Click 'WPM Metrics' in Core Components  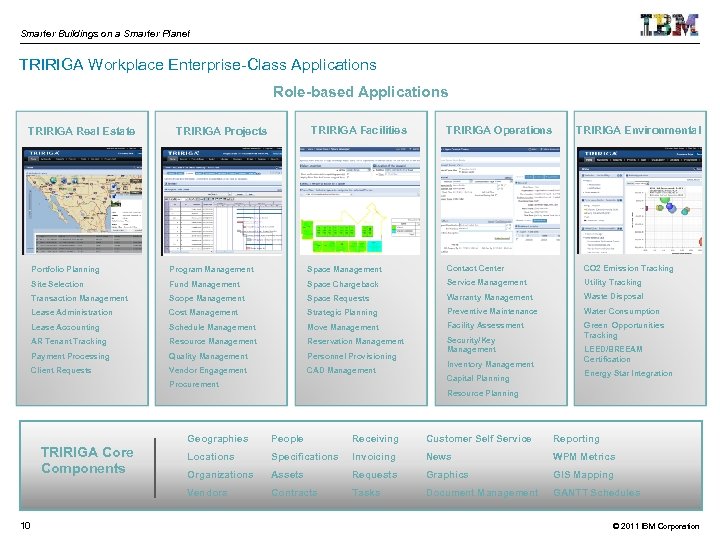pyautogui.click(x=584, y=457)
